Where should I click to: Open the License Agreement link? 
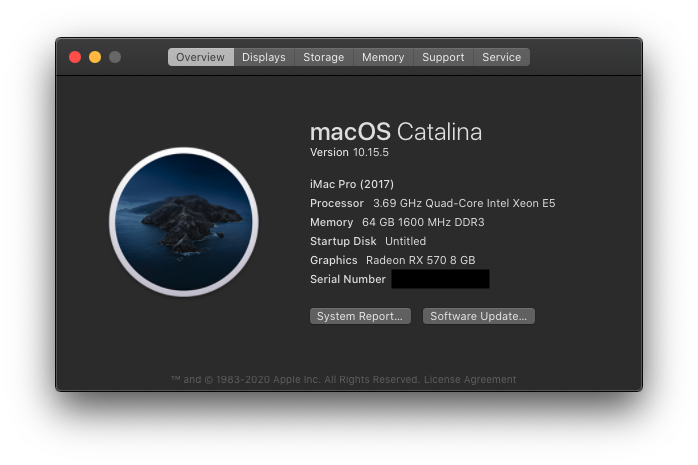click(470, 380)
